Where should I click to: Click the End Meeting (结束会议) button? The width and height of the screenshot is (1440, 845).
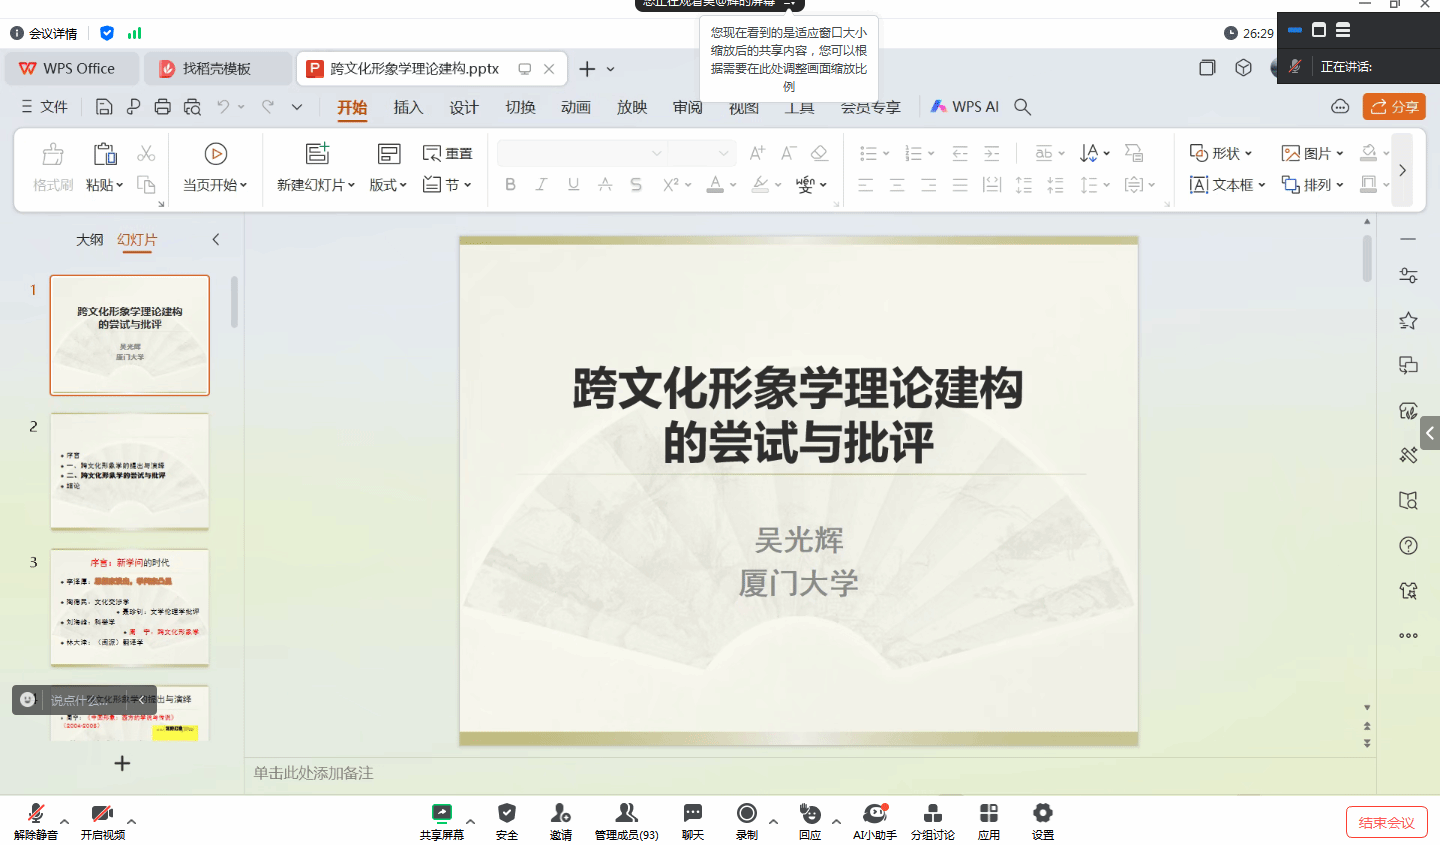tap(1386, 822)
